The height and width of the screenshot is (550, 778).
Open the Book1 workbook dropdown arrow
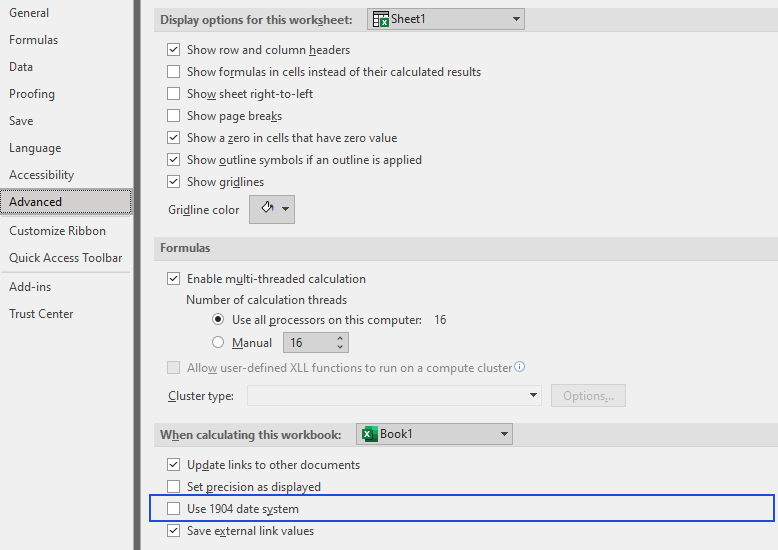504,434
